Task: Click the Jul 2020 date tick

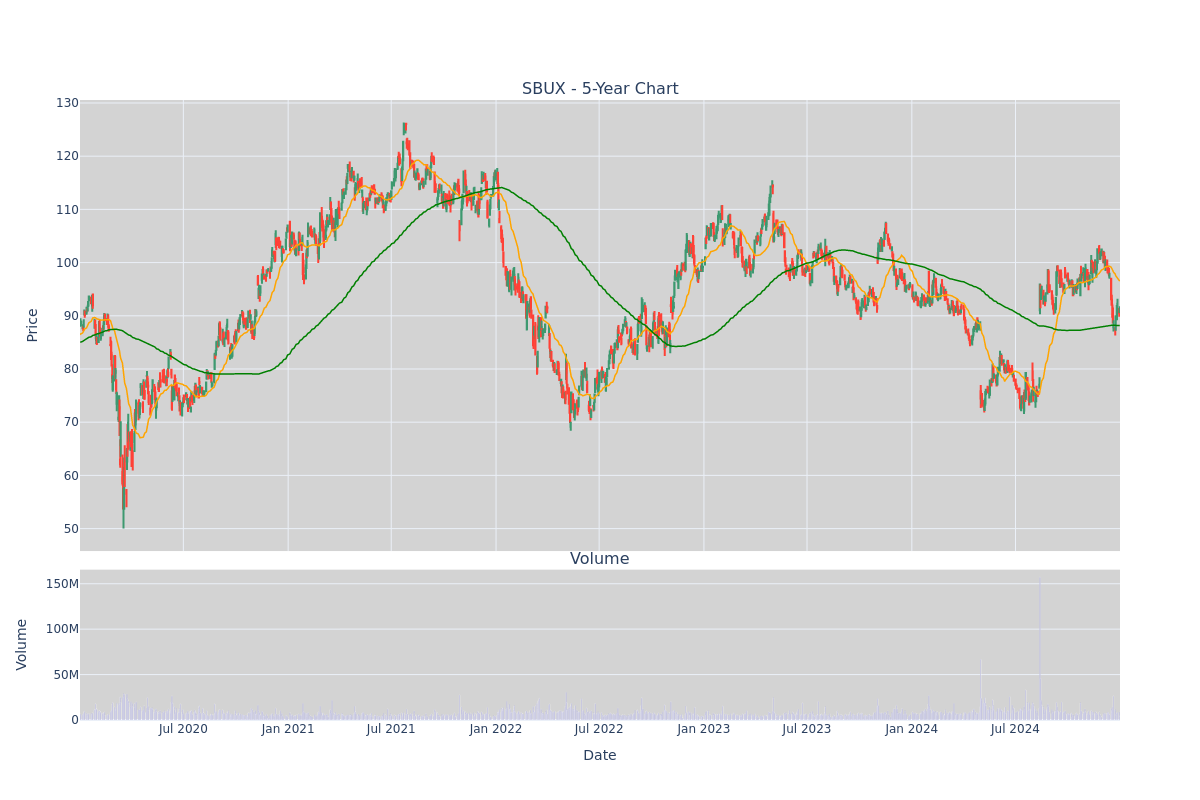Action: pos(183,729)
